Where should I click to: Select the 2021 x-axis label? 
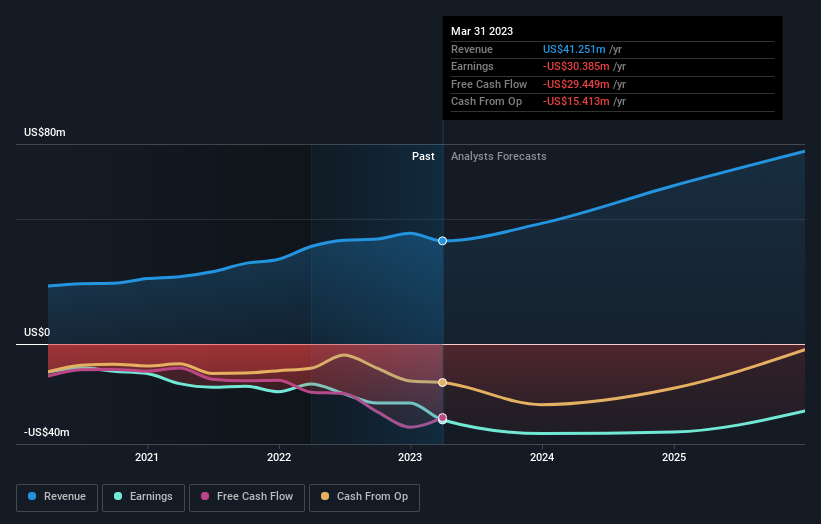pyautogui.click(x=147, y=457)
